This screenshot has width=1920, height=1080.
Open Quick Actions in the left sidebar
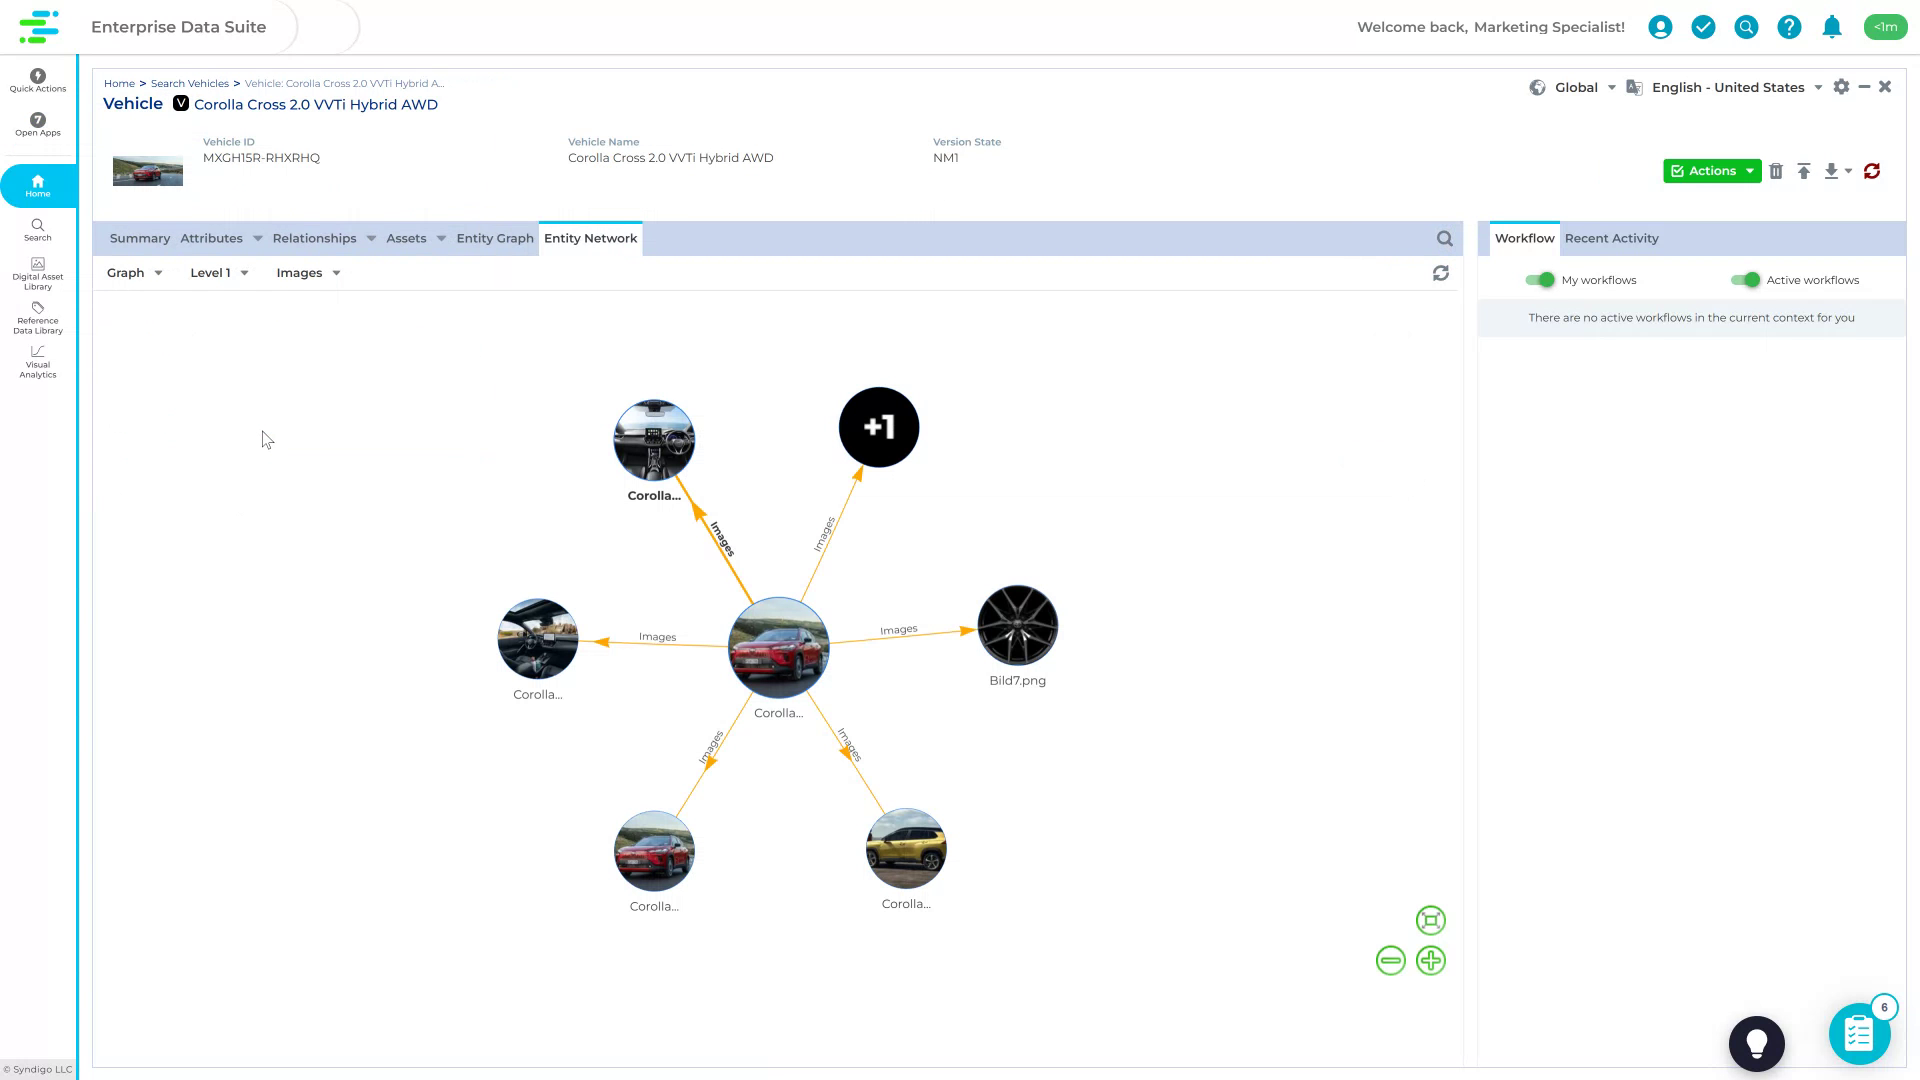[37, 81]
